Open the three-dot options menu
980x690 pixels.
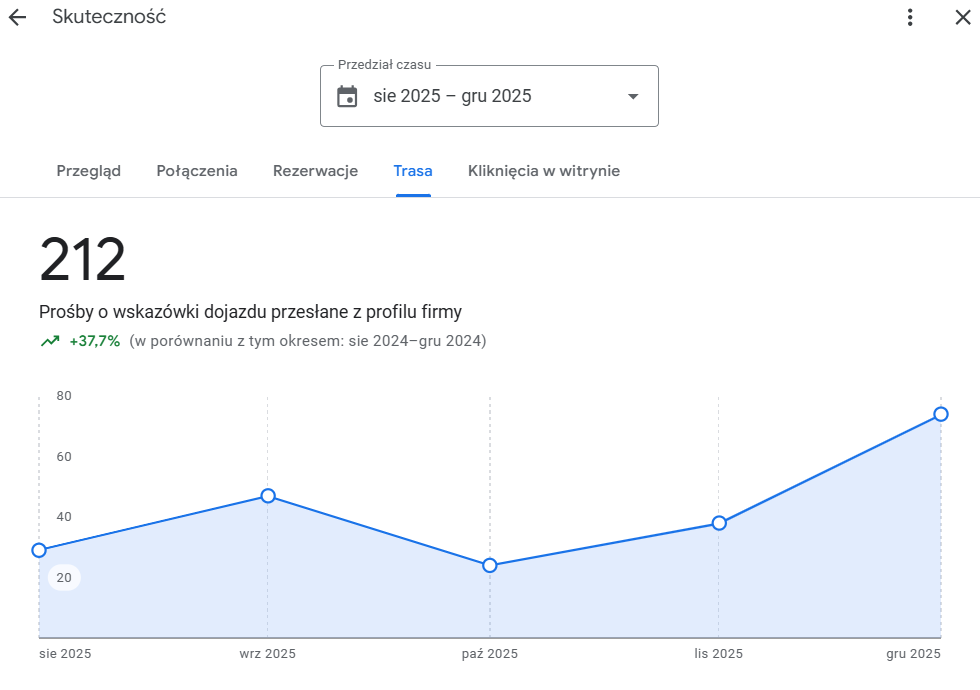coord(909,17)
